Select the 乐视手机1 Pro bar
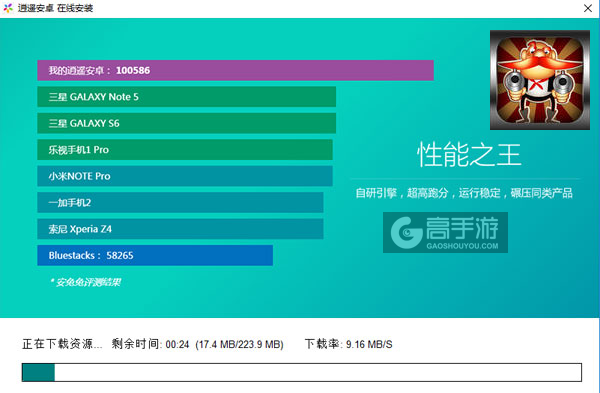This screenshot has height=393, width=600. pos(185,150)
